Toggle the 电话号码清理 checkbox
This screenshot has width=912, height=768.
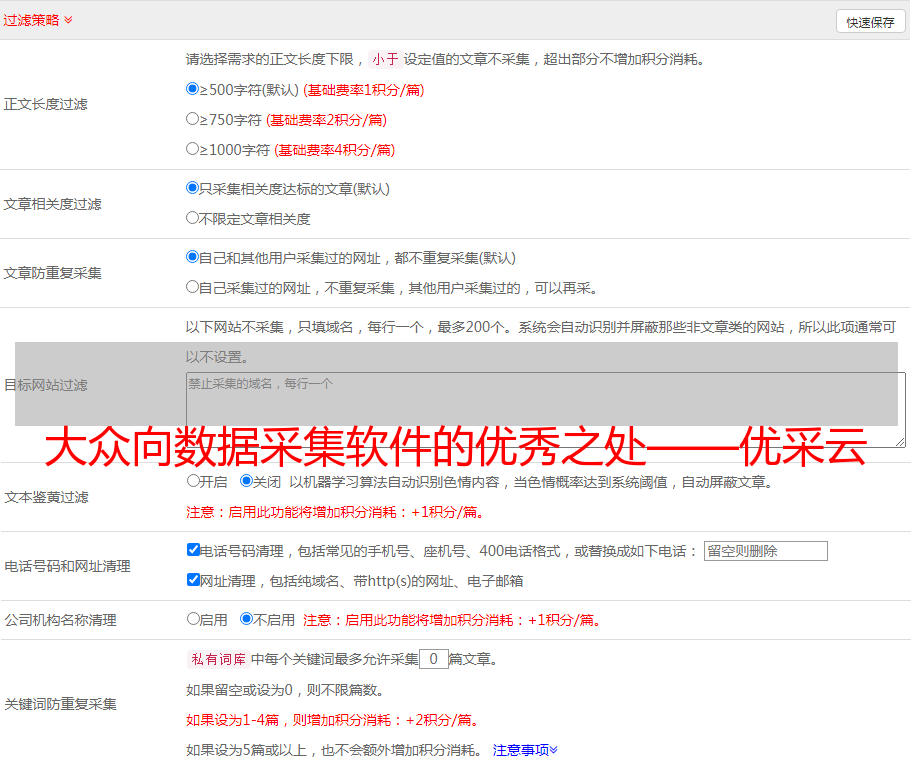(193, 550)
